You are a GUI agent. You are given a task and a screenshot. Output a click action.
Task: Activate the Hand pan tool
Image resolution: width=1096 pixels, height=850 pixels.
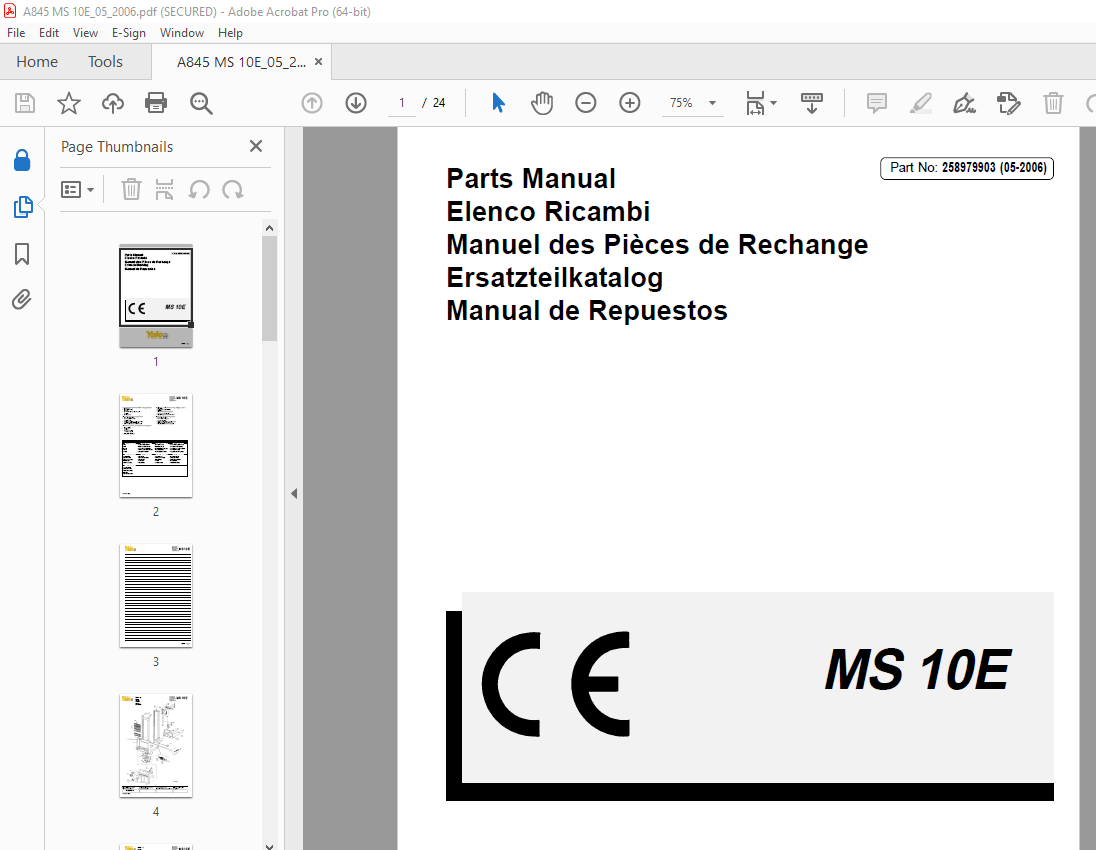[x=542, y=103]
